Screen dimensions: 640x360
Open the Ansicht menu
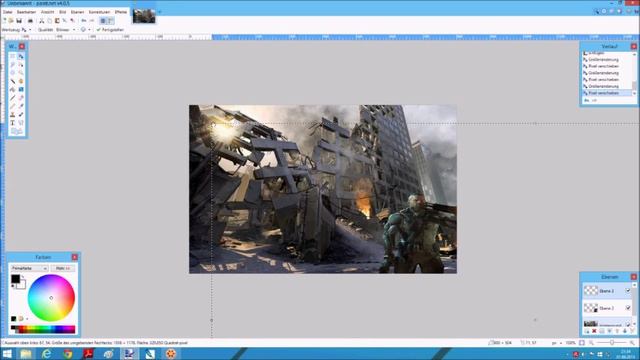[x=47, y=12]
